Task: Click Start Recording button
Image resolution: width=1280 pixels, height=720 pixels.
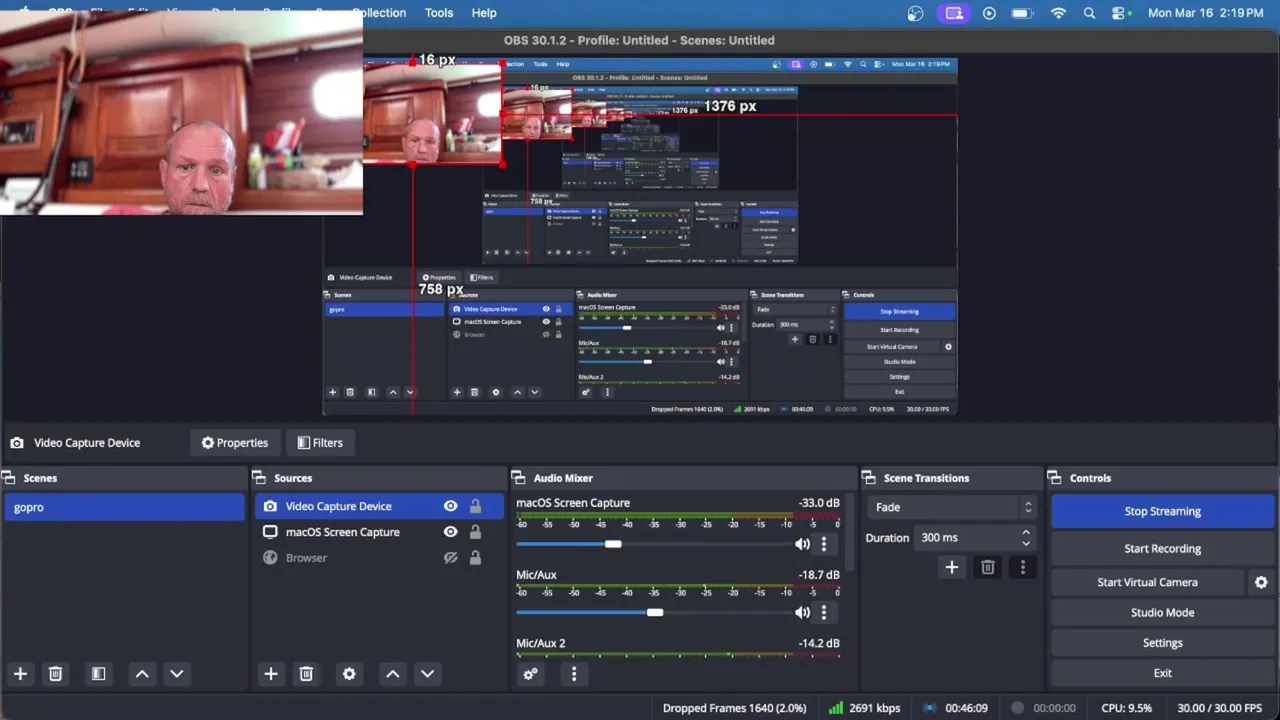Action: (x=1162, y=548)
